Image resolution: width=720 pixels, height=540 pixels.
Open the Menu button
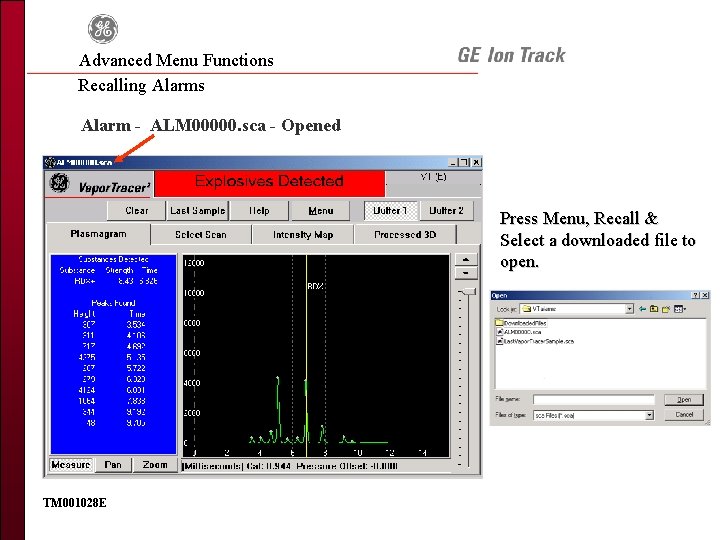321,211
